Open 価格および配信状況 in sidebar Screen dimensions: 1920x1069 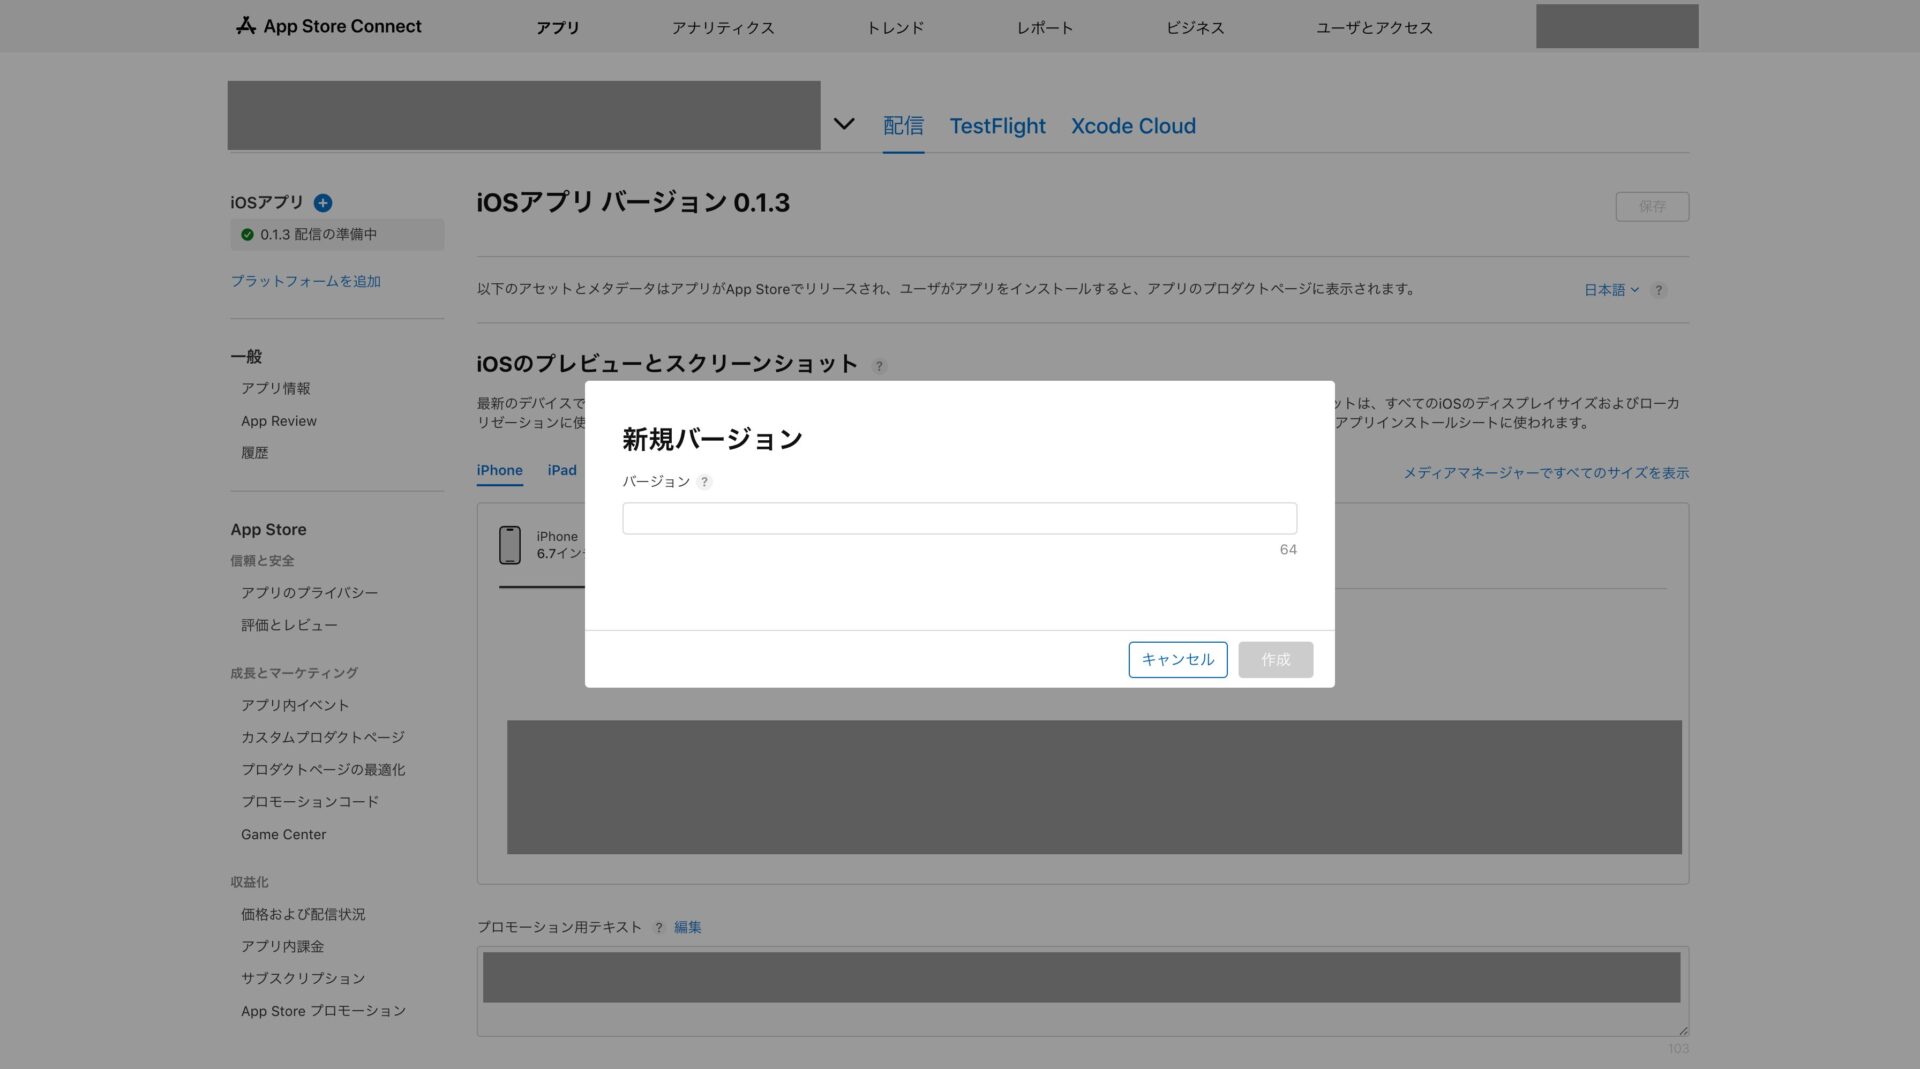tap(303, 914)
